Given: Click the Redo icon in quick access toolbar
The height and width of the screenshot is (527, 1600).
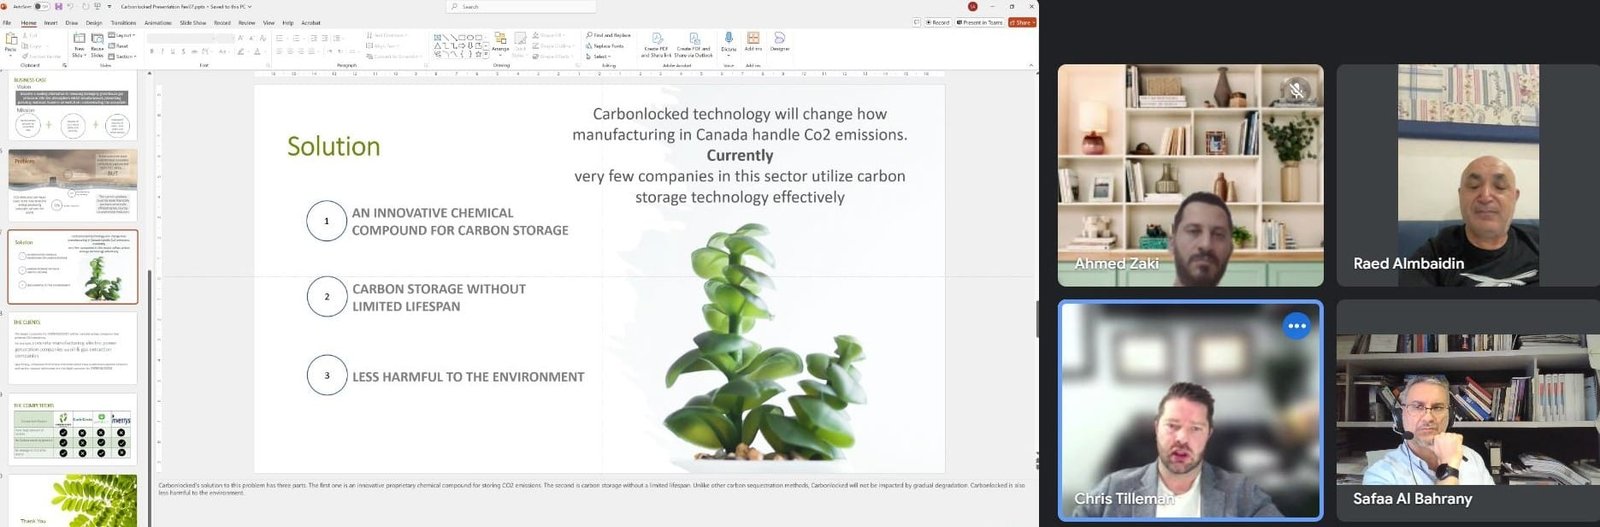Looking at the screenshot, I should coord(85,6).
